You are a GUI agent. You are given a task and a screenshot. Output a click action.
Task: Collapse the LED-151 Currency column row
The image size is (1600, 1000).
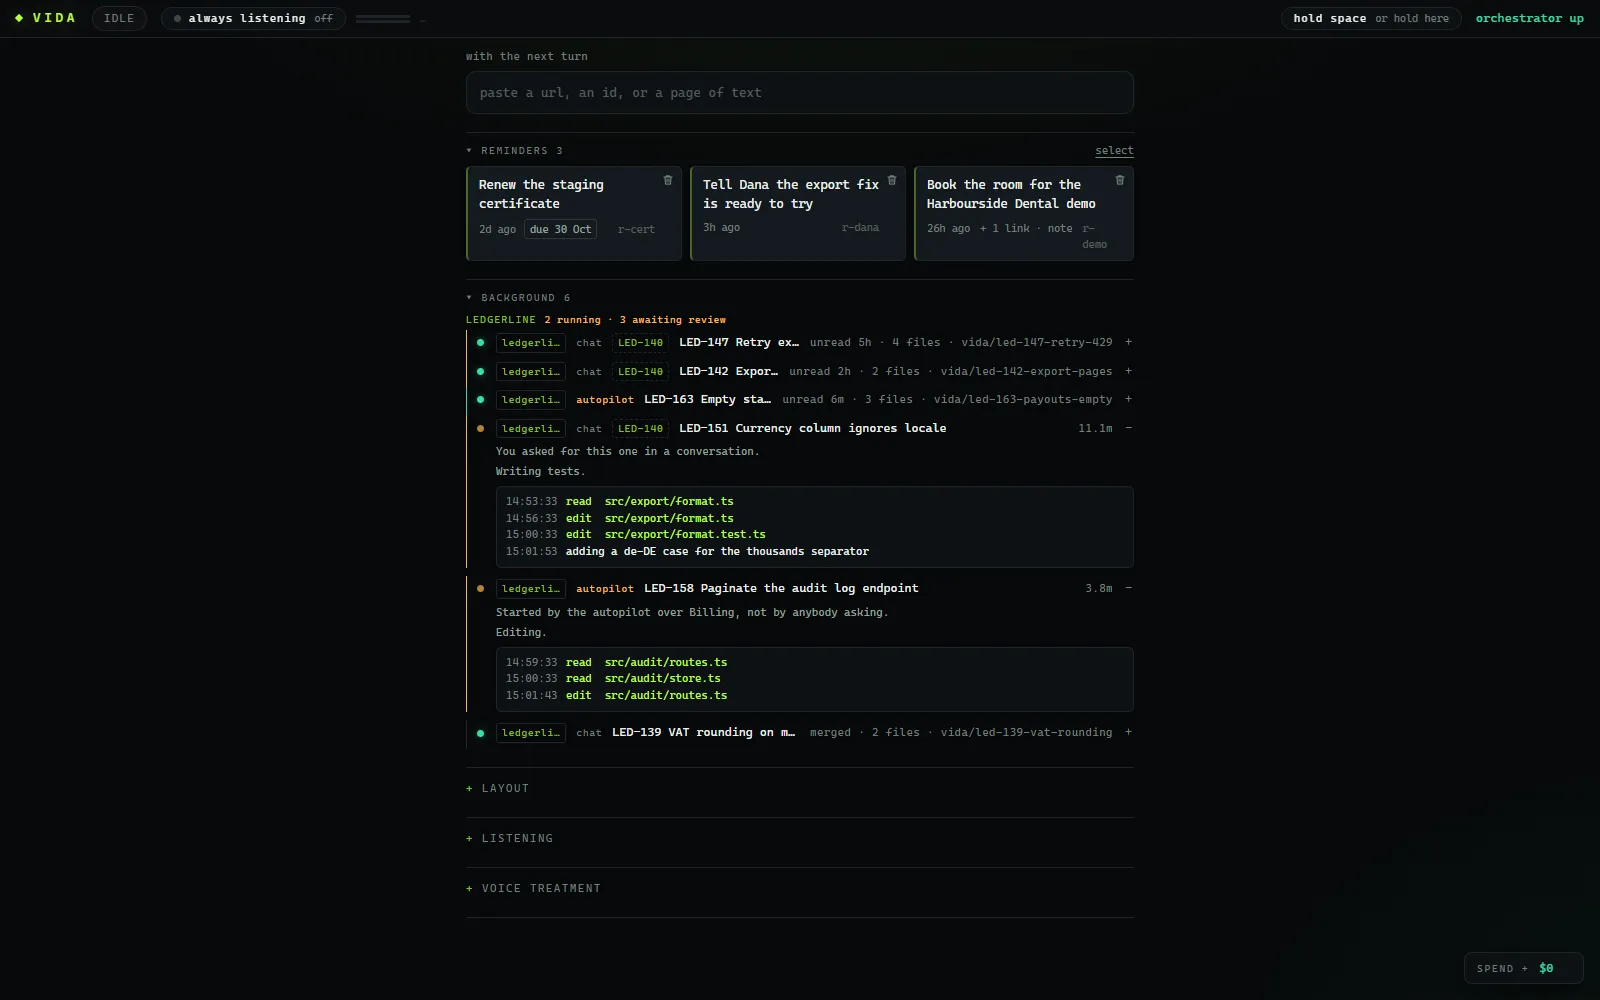point(1129,428)
